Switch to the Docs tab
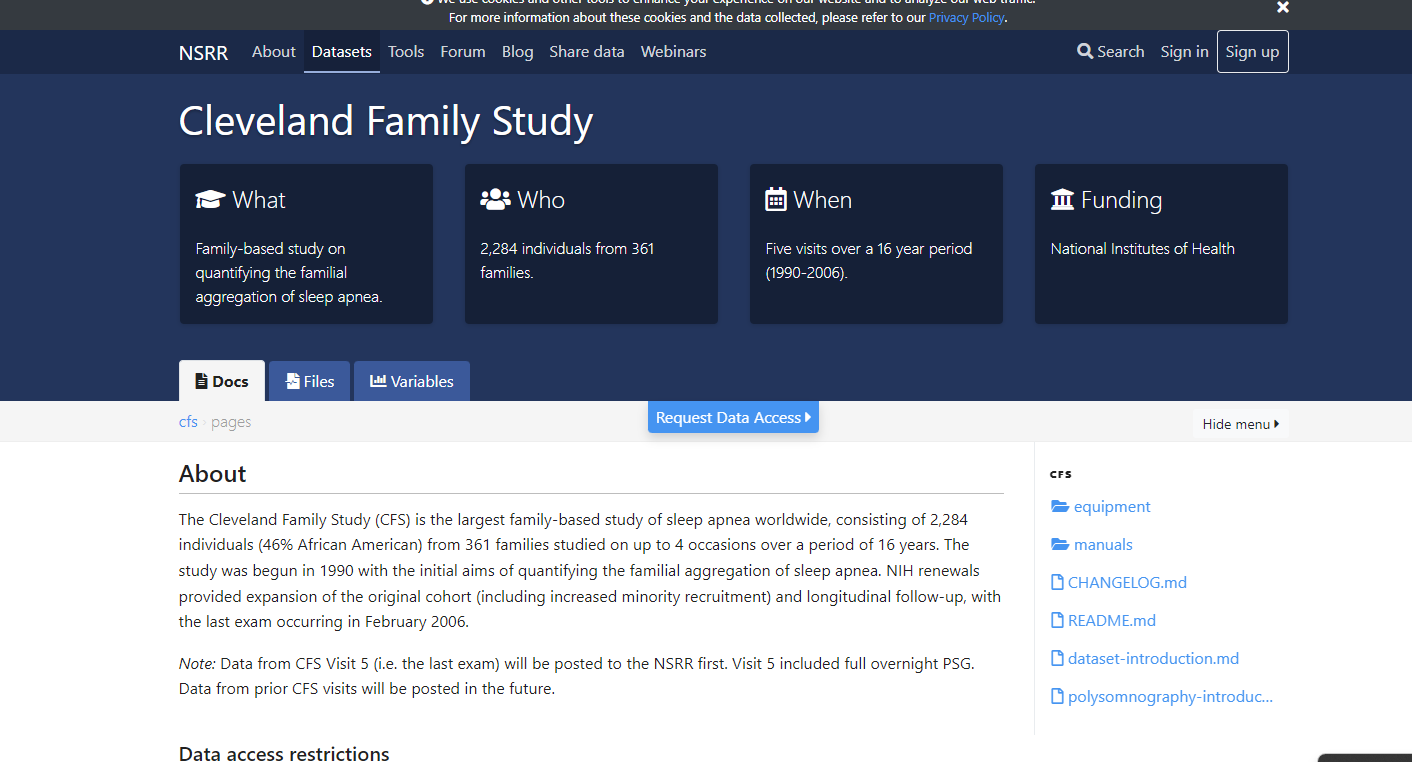 click(x=222, y=381)
